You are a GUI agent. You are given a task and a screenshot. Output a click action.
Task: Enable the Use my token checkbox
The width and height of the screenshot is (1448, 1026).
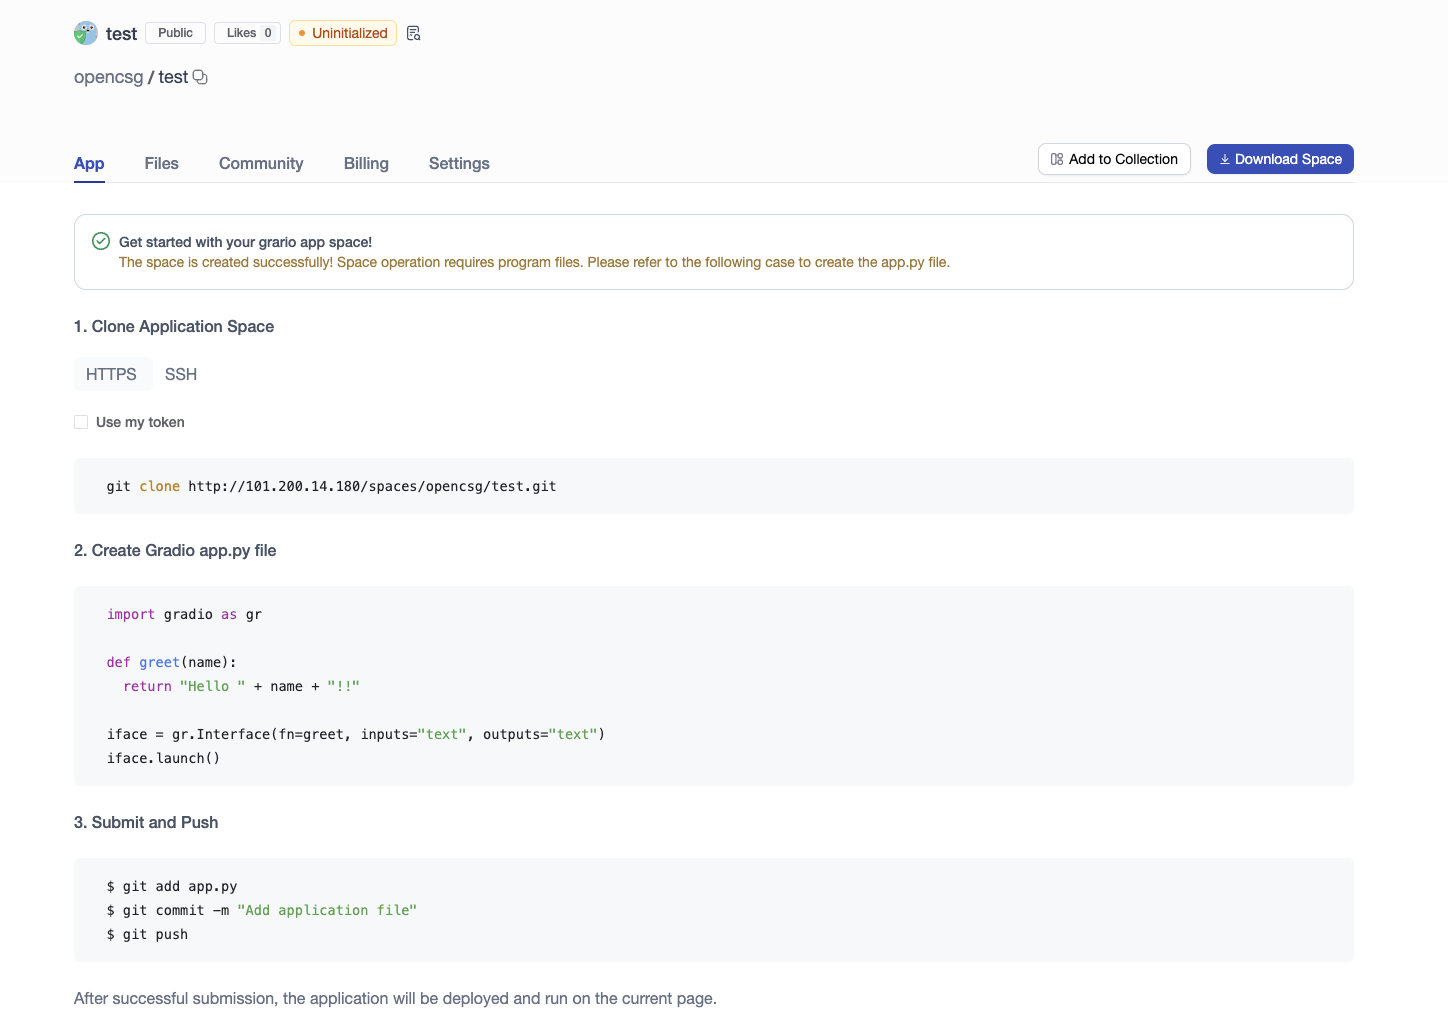[81, 422]
